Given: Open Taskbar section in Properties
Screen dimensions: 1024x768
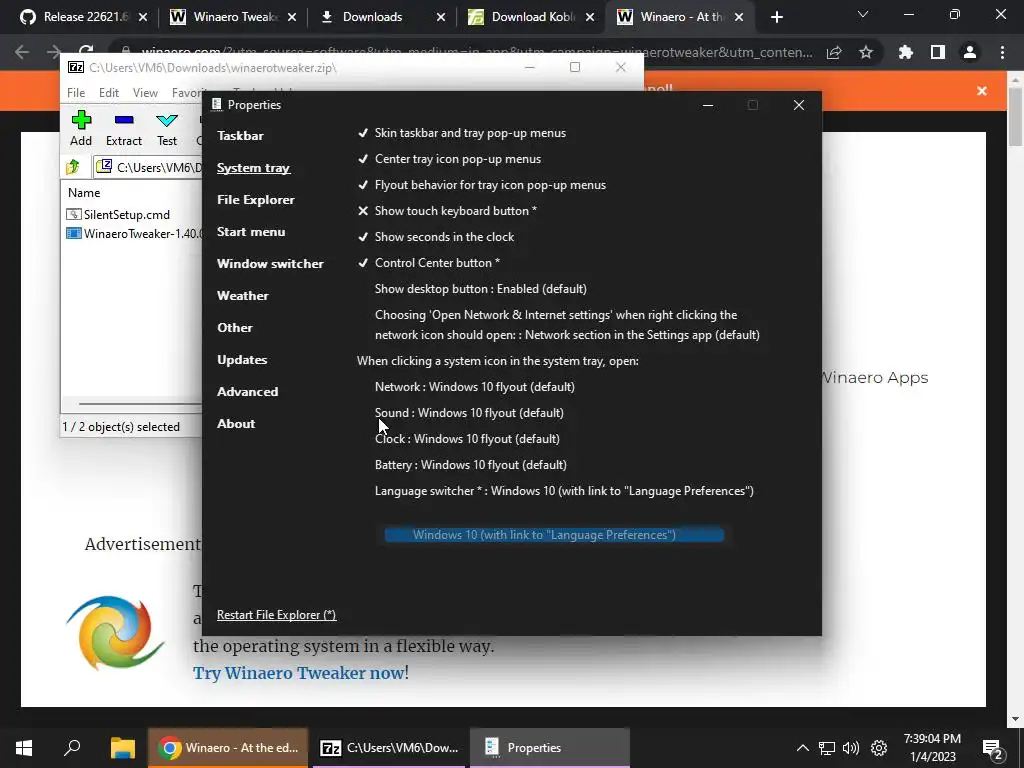Looking at the screenshot, I should point(240,136).
